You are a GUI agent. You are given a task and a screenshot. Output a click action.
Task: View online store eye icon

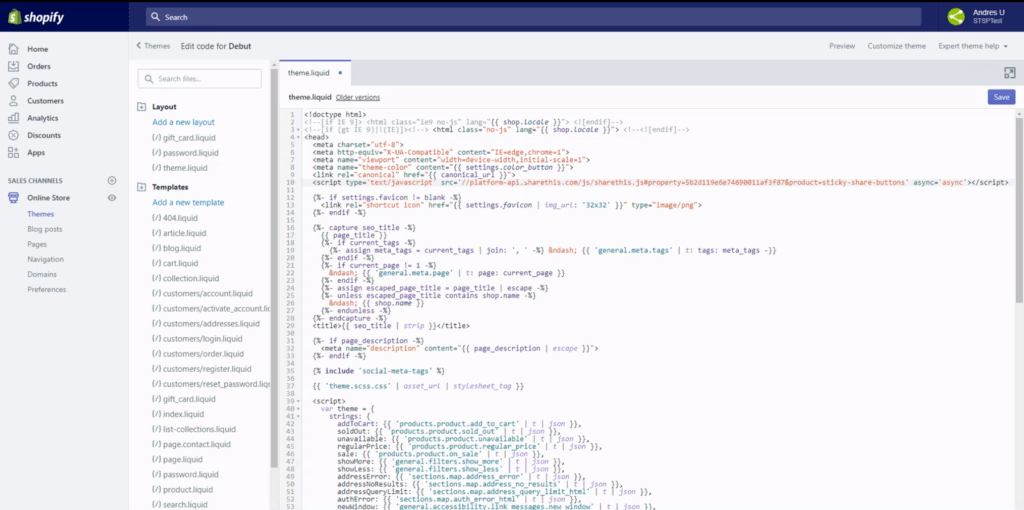click(112, 198)
